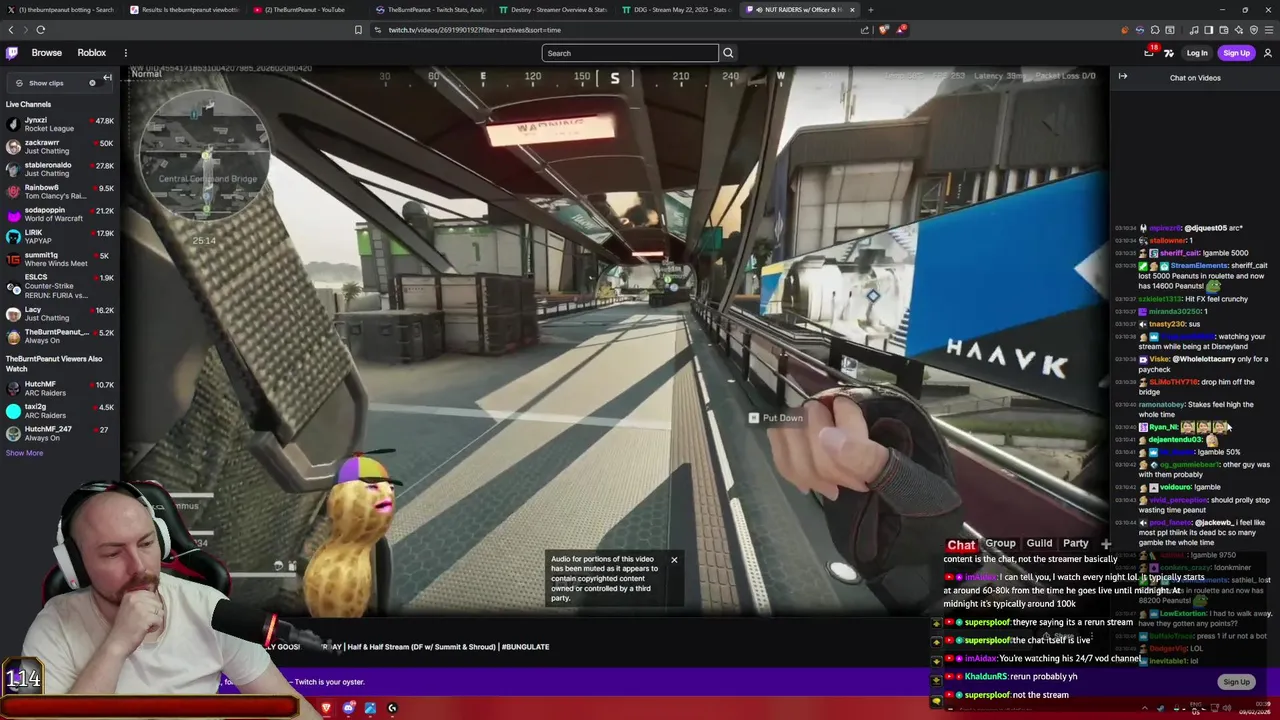Click the header Sign Up button

(x=1237, y=53)
